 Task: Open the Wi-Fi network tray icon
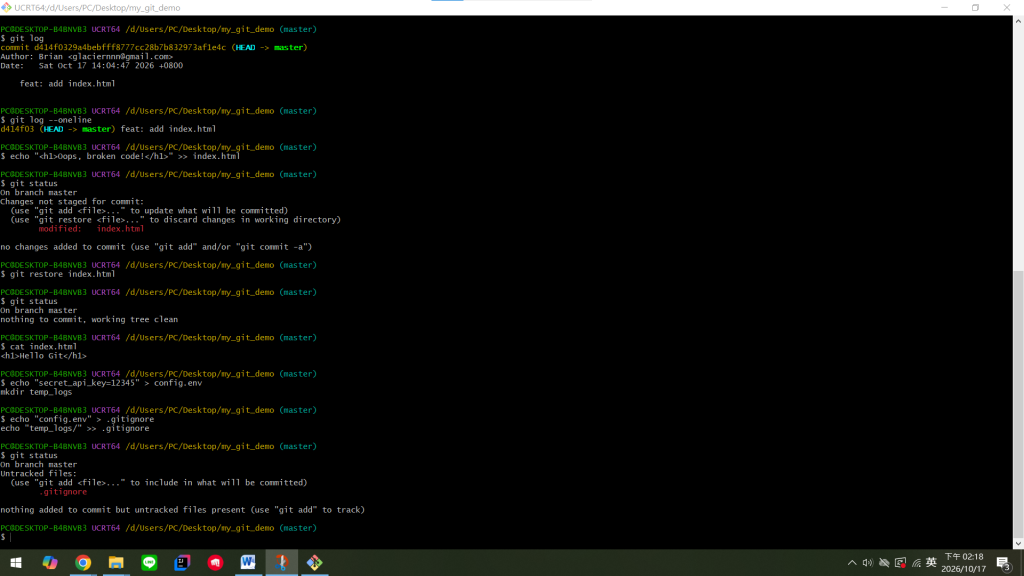[x=916, y=563]
